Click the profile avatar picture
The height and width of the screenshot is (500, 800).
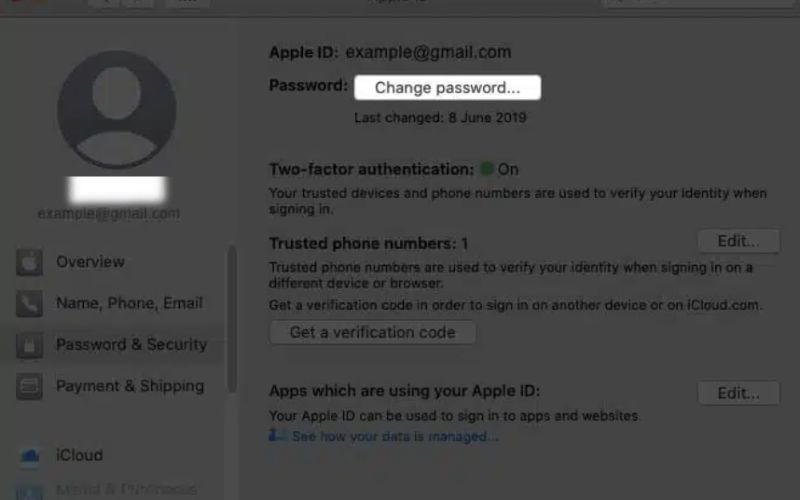(117, 109)
